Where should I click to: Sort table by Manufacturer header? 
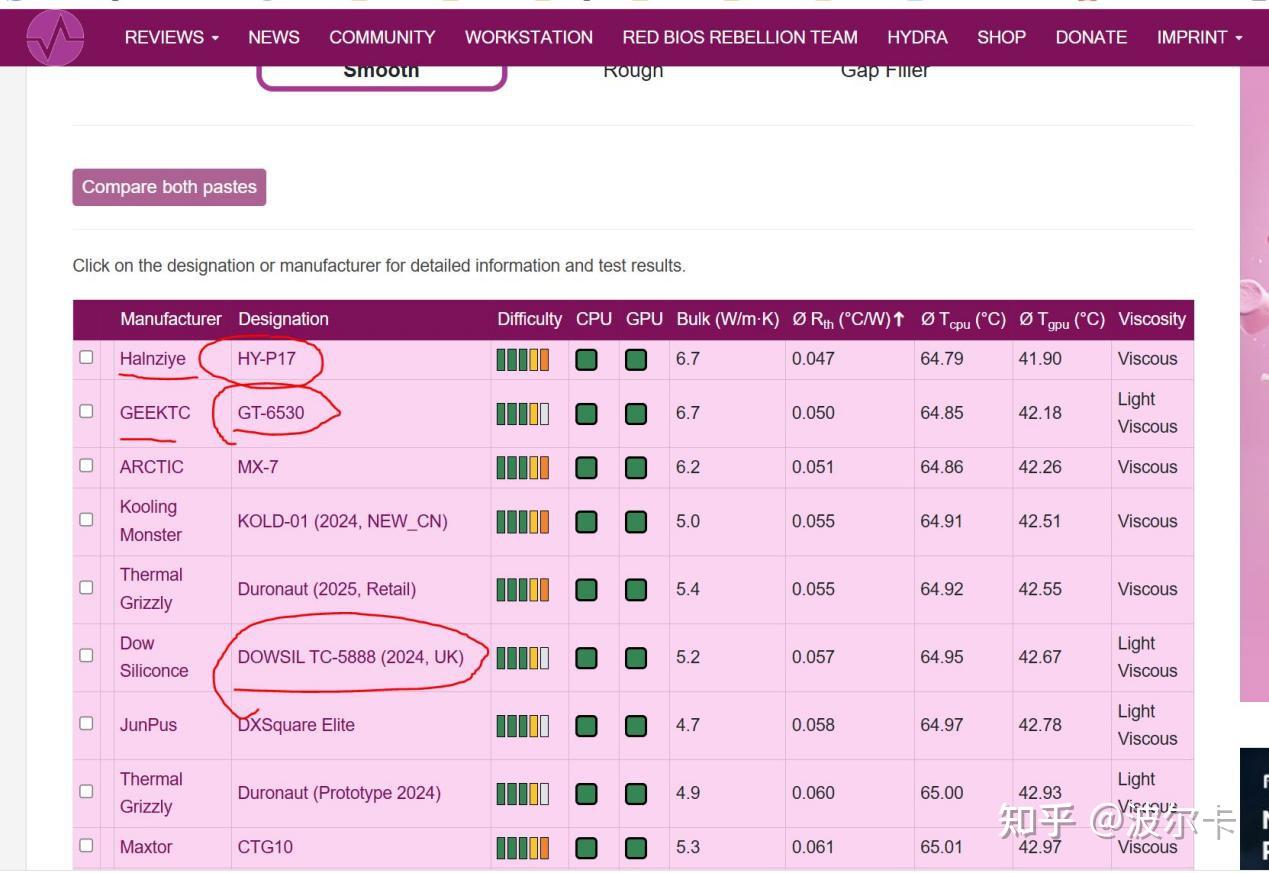171,319
